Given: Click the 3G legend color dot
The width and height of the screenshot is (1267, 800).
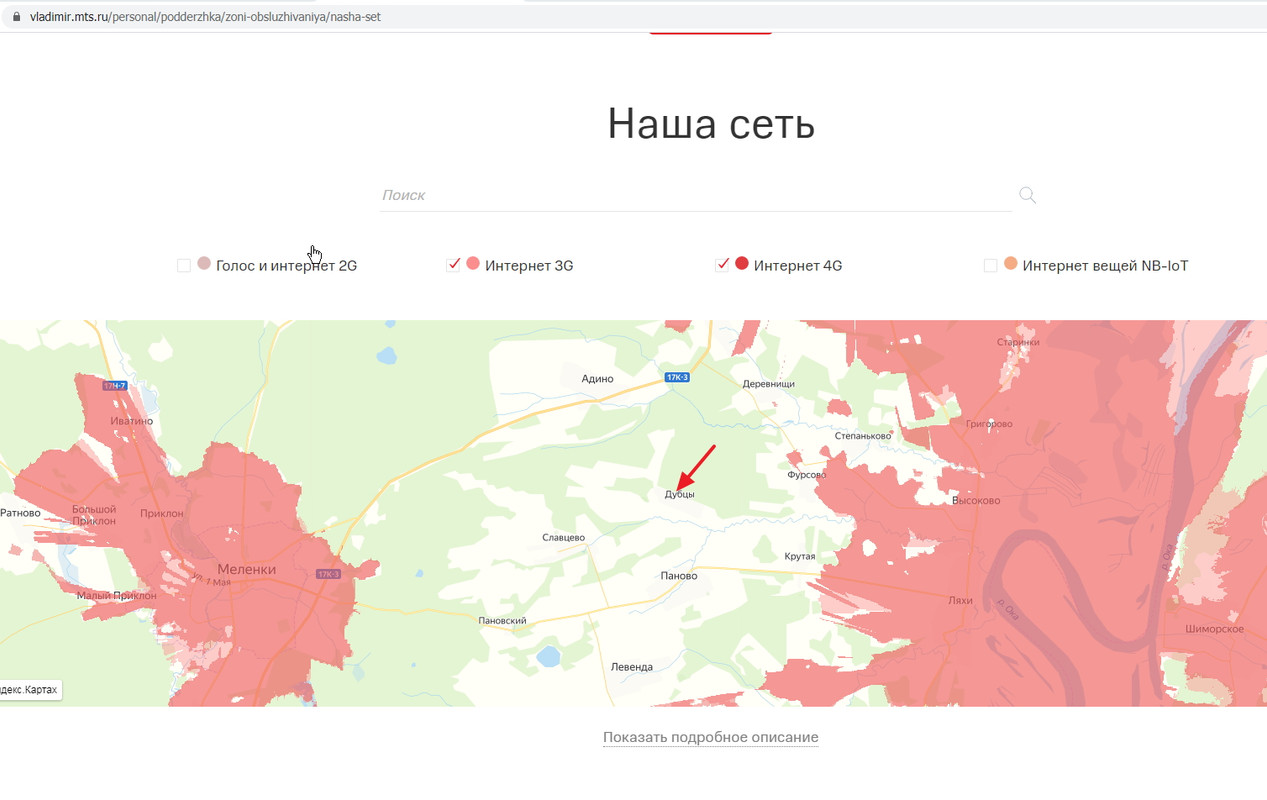Looking at the screenshot, I should click(473, 263).
